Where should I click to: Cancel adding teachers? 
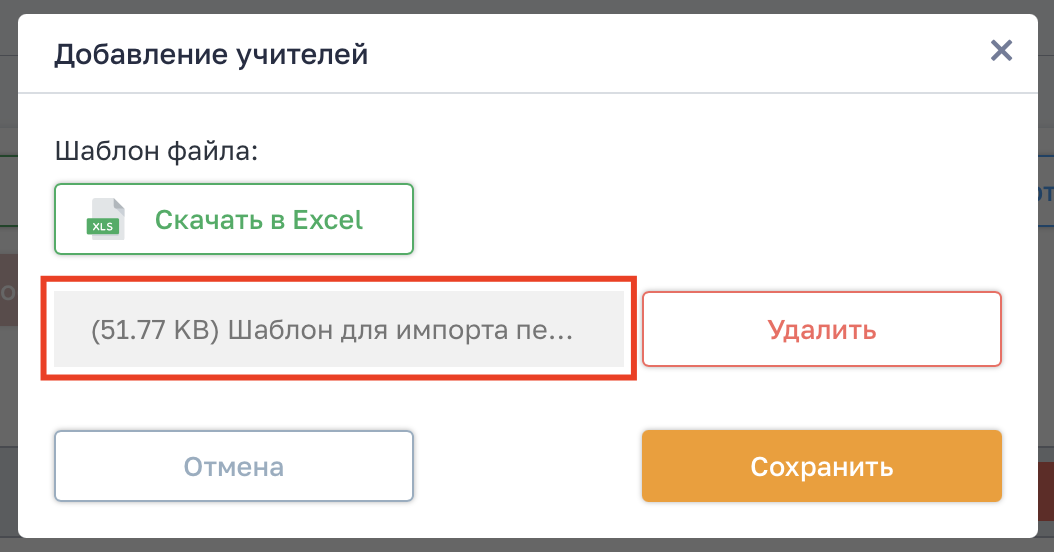pyautogui.click(x=233, y=466)
